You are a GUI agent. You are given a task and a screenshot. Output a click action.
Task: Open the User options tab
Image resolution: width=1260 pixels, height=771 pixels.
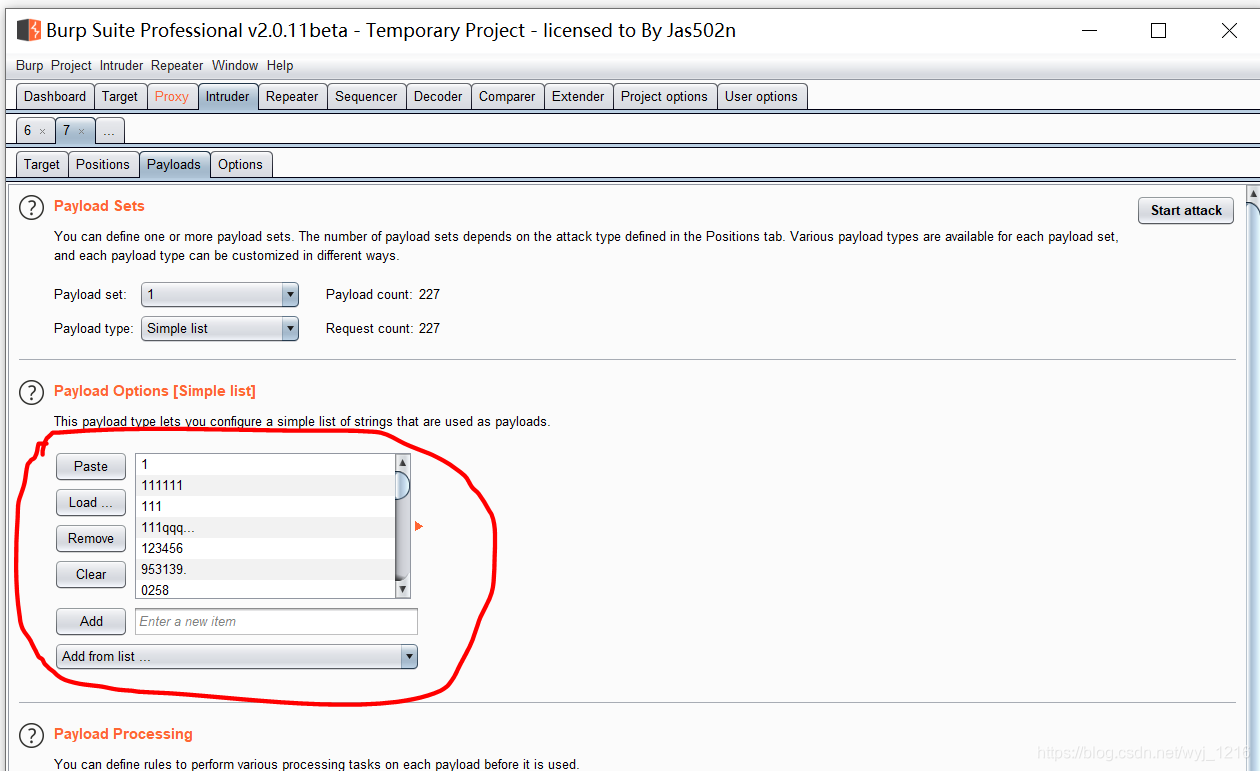(x=761, y=96)
